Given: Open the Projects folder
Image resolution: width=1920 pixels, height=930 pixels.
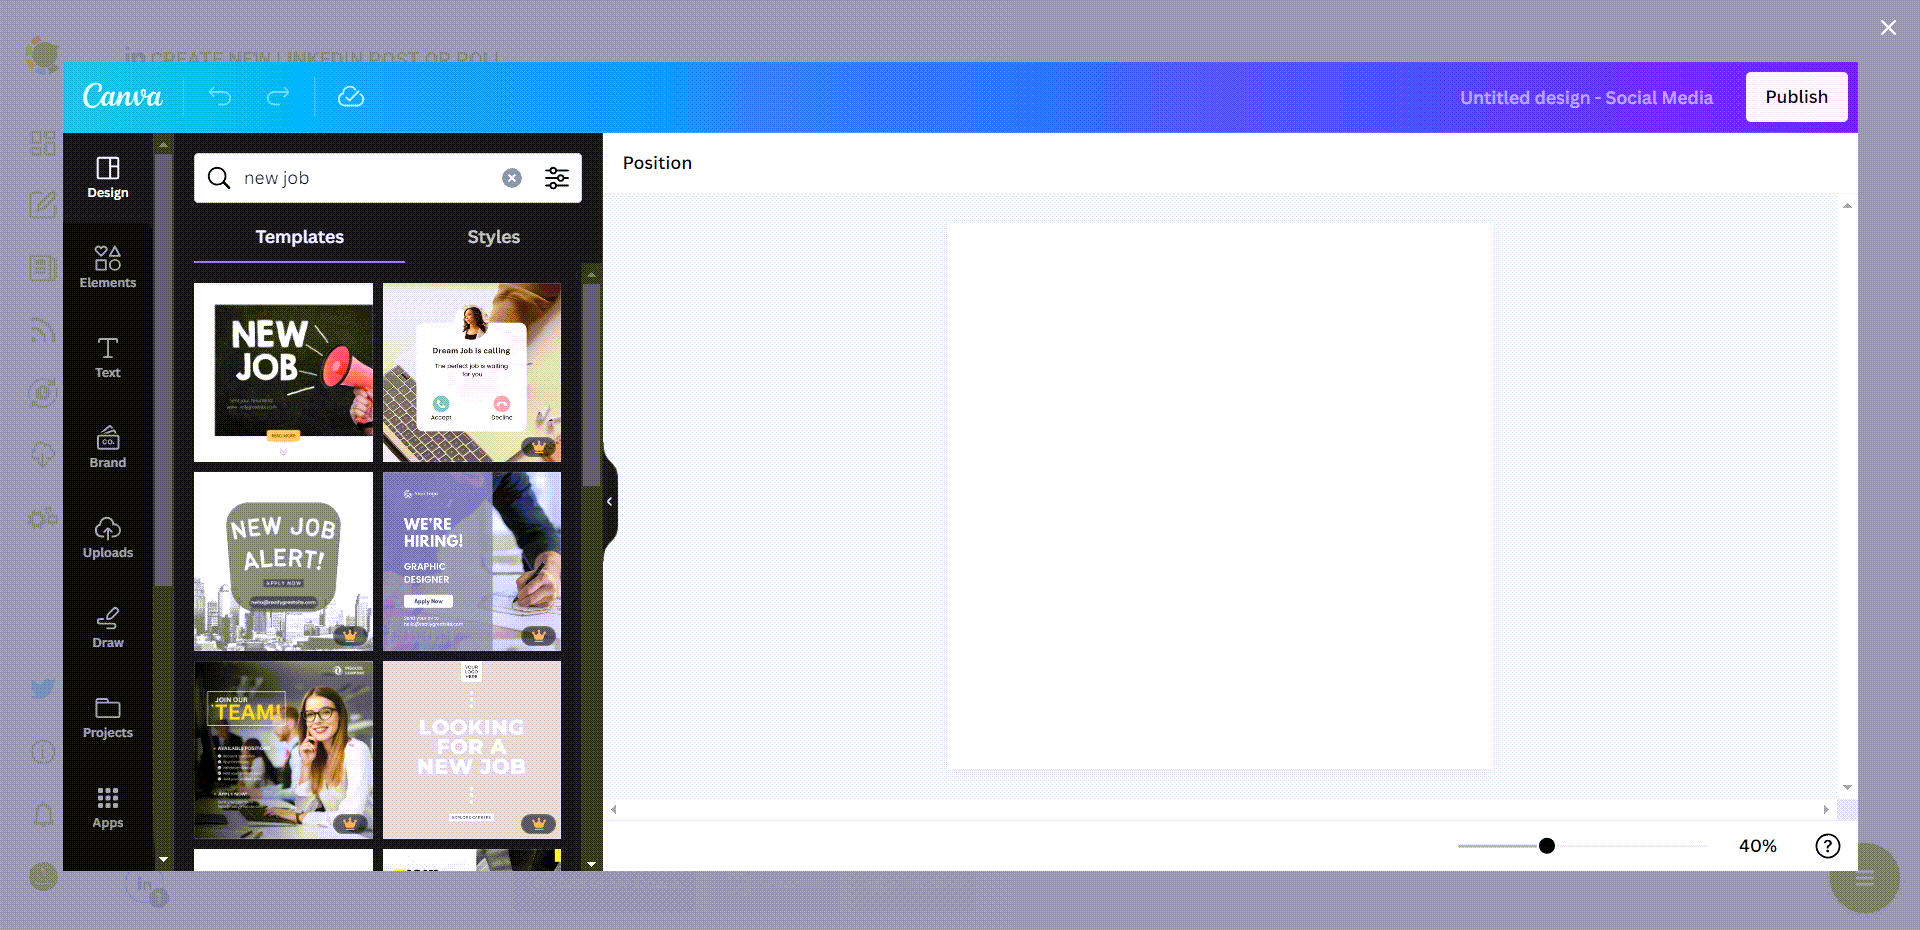Looking at the screenshot, I should pyautogui.click(x=108, y=717).
